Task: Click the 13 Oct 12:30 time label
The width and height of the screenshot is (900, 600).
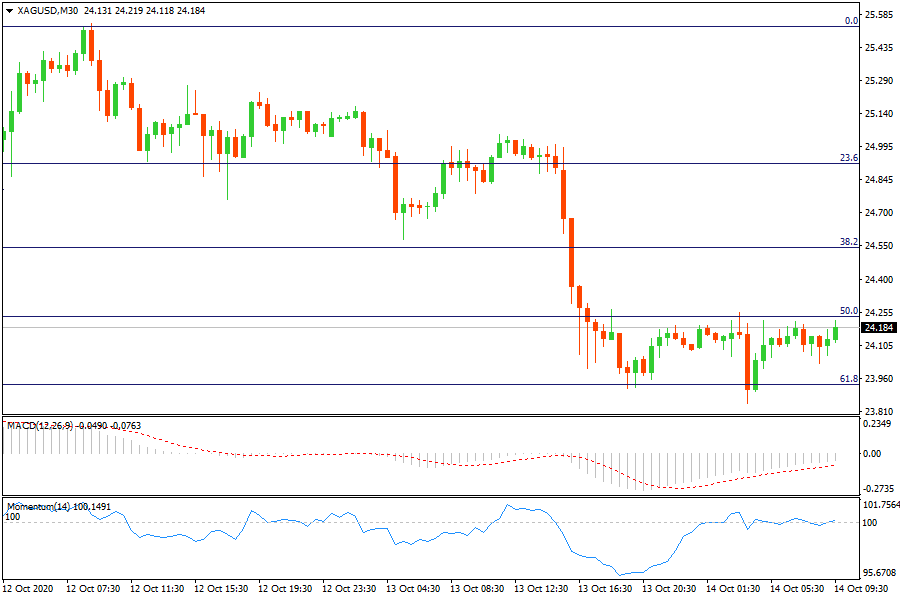Action: 543,589
